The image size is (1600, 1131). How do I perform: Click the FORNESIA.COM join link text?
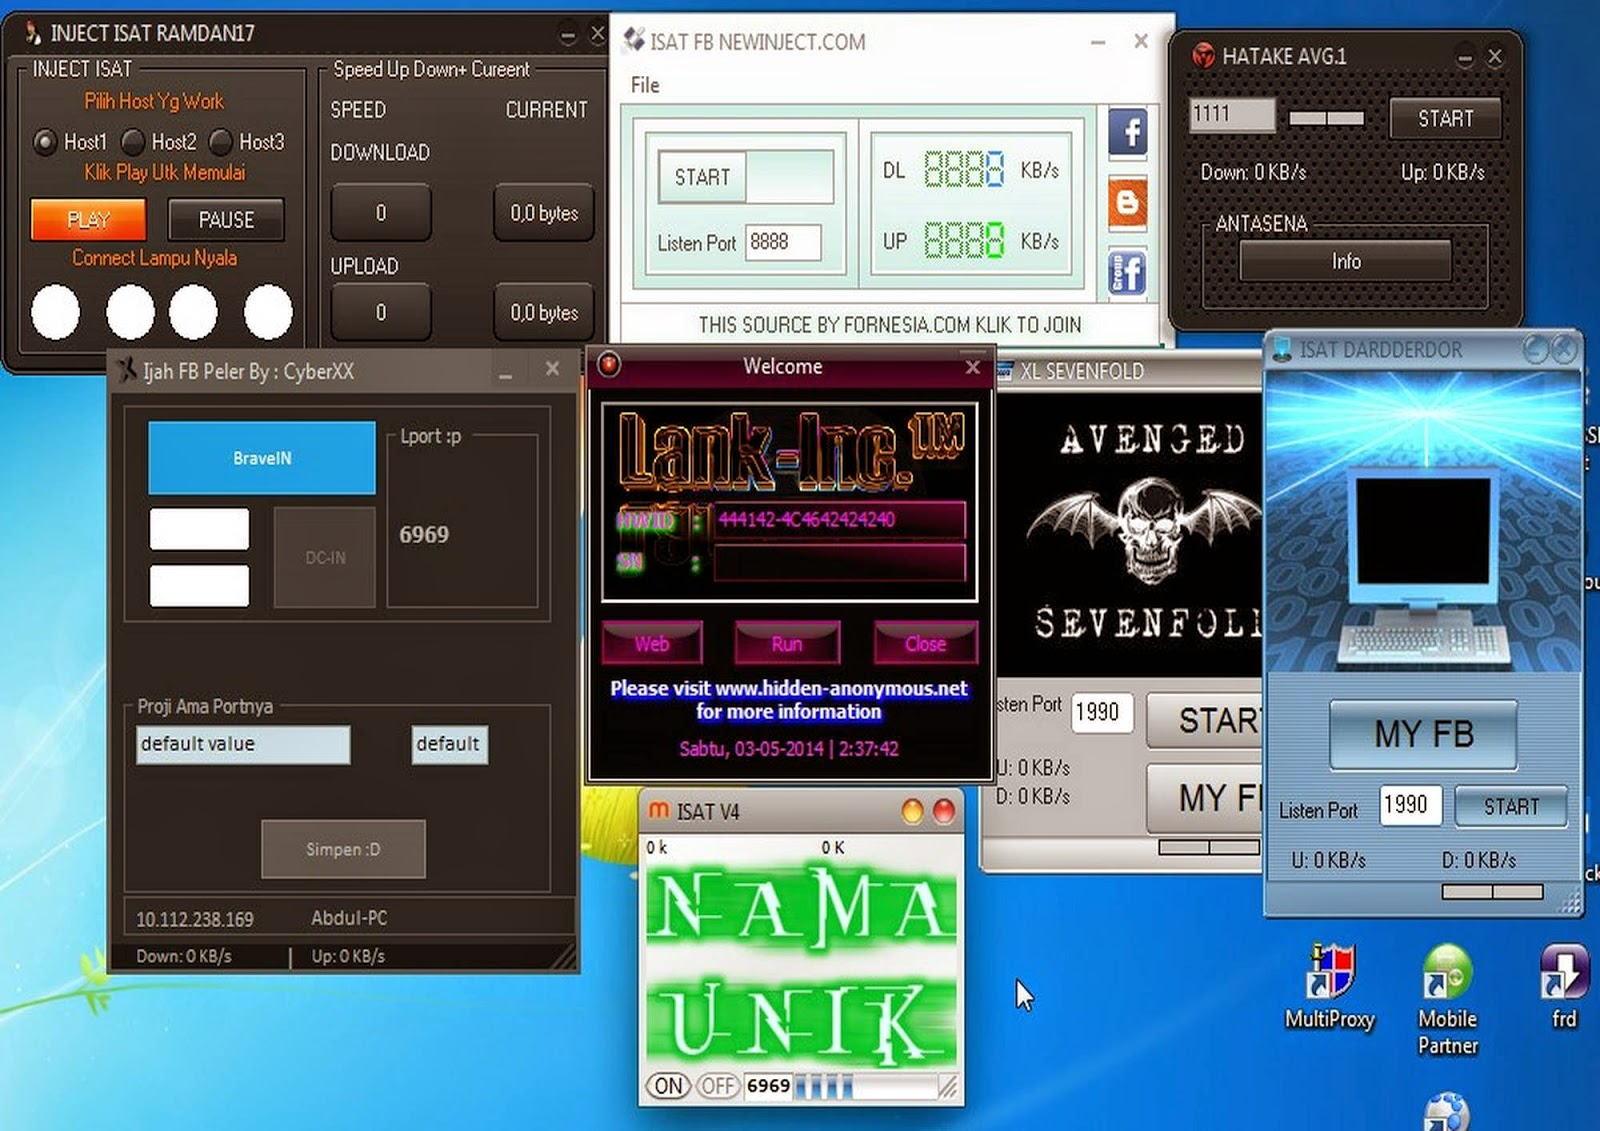(889, 324)
